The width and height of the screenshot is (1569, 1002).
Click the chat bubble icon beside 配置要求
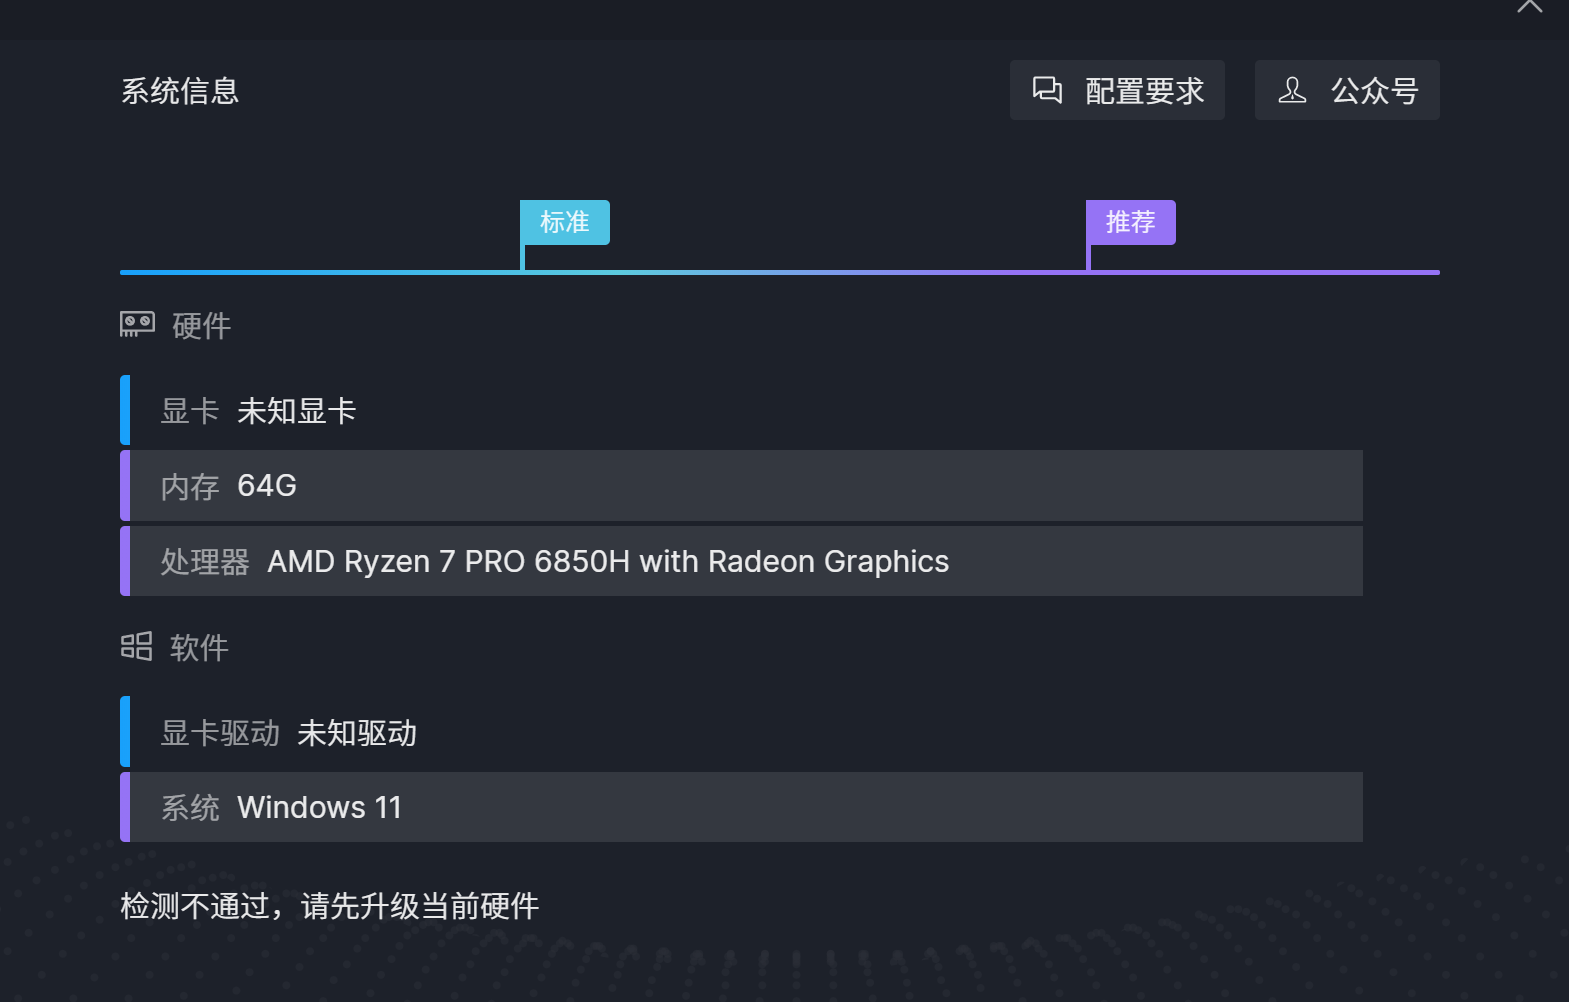(x=1047, y=90)
